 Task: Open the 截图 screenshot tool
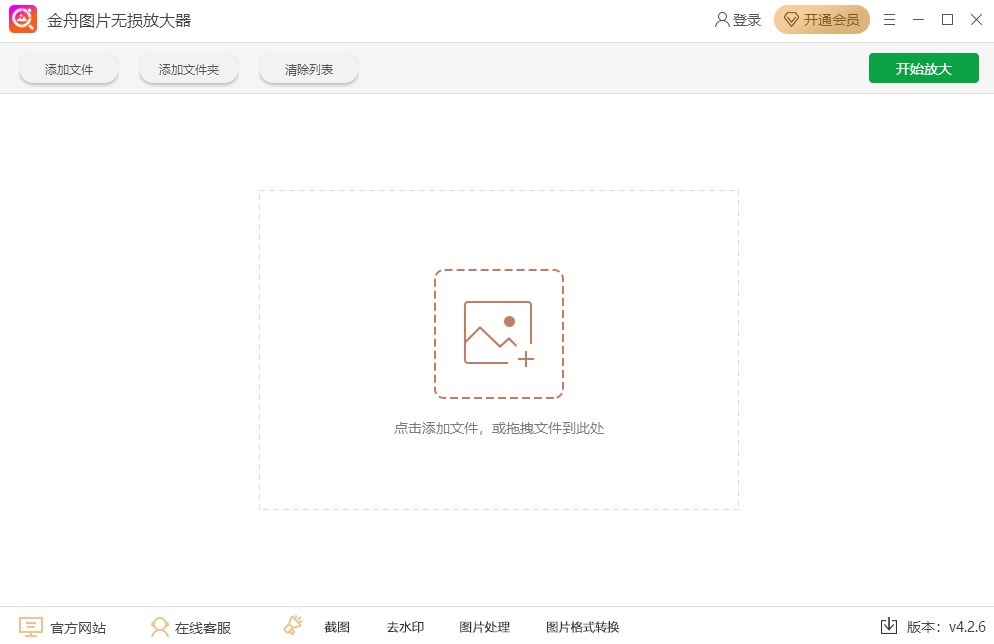[337, 626]
